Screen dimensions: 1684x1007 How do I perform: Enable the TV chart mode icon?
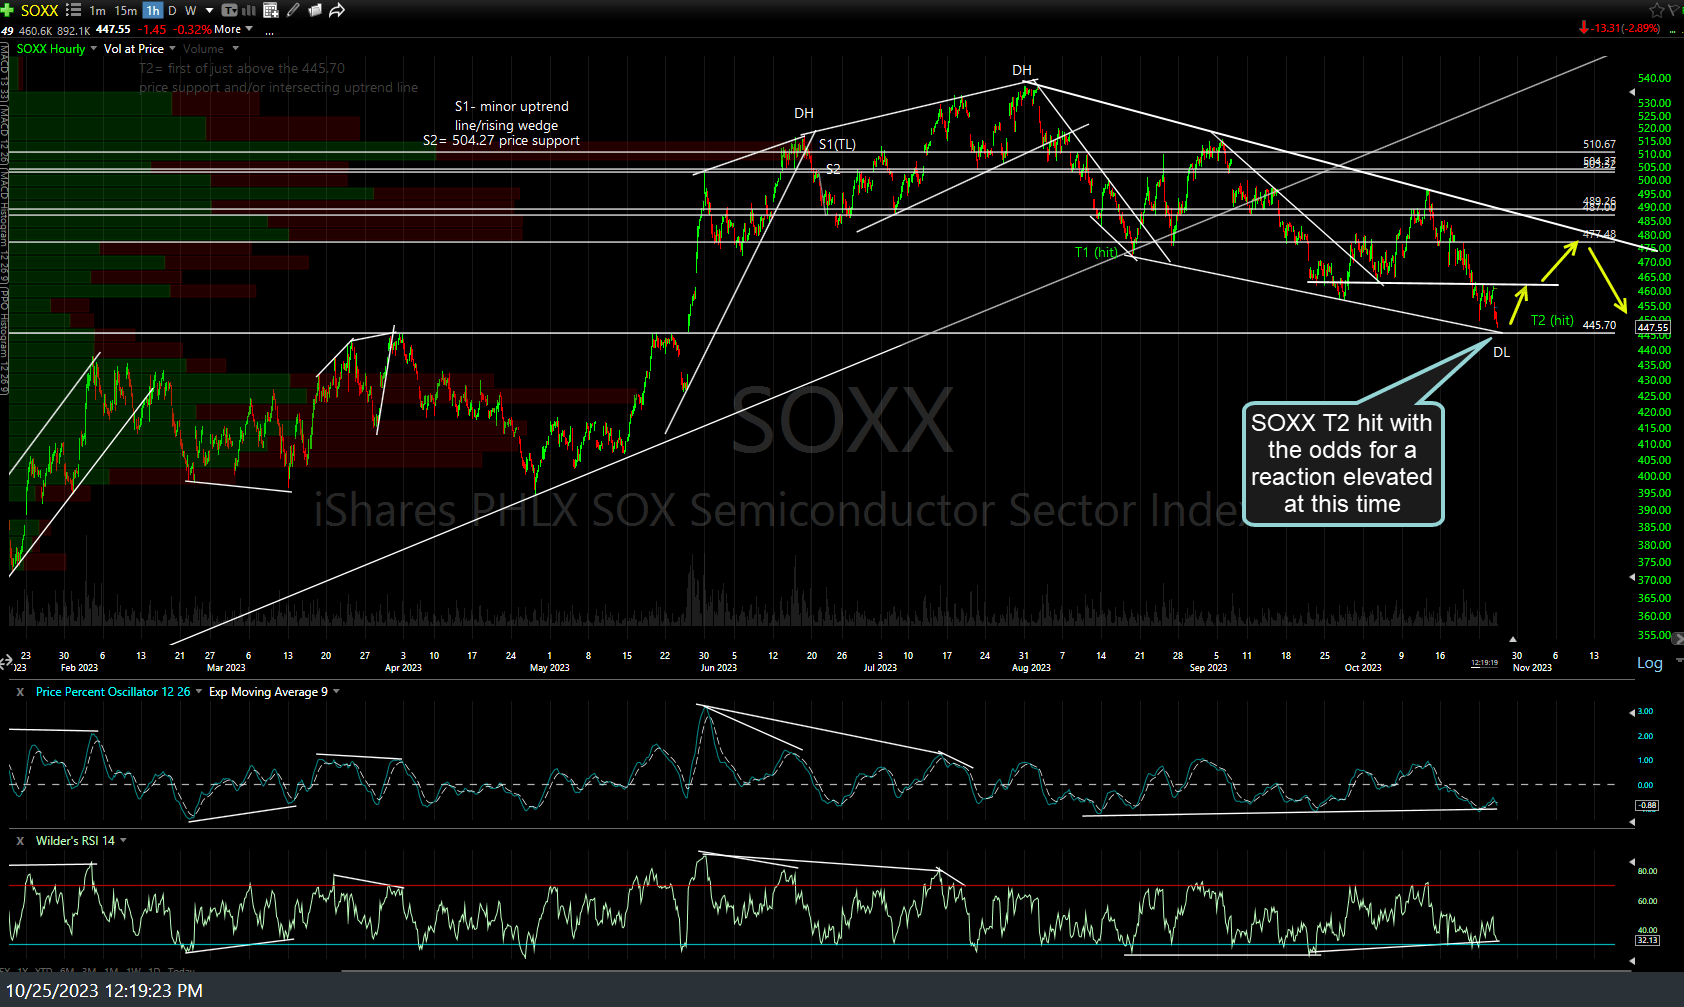pos(229,9)
